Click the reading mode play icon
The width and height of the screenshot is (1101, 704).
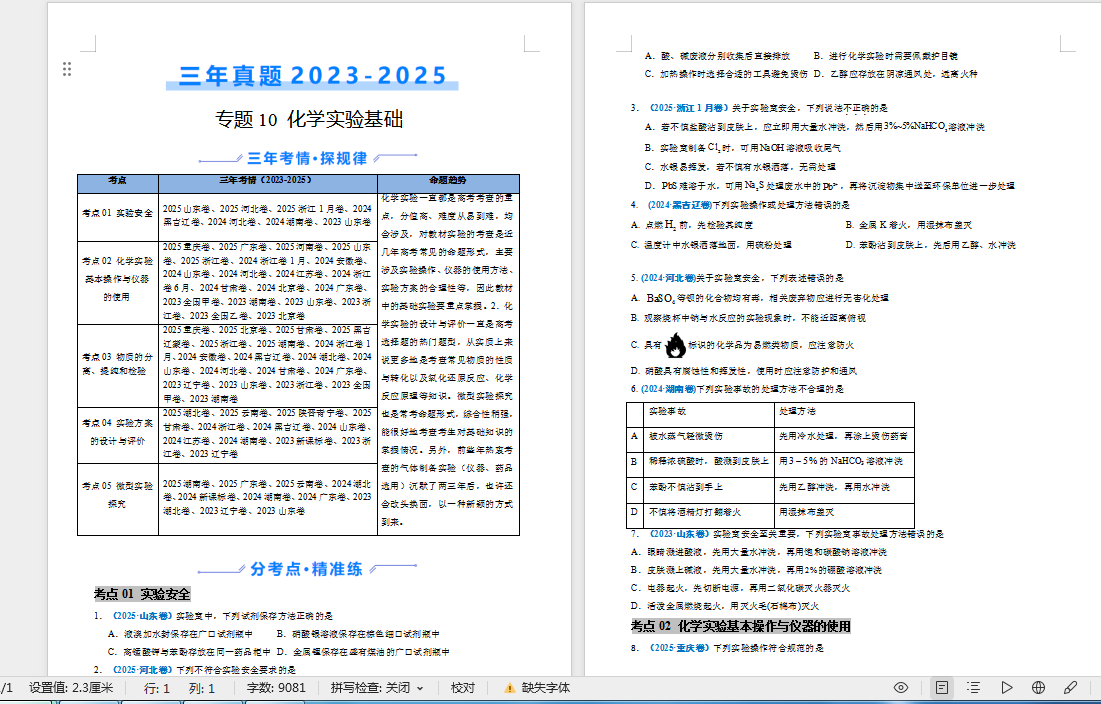(1006, 688)
